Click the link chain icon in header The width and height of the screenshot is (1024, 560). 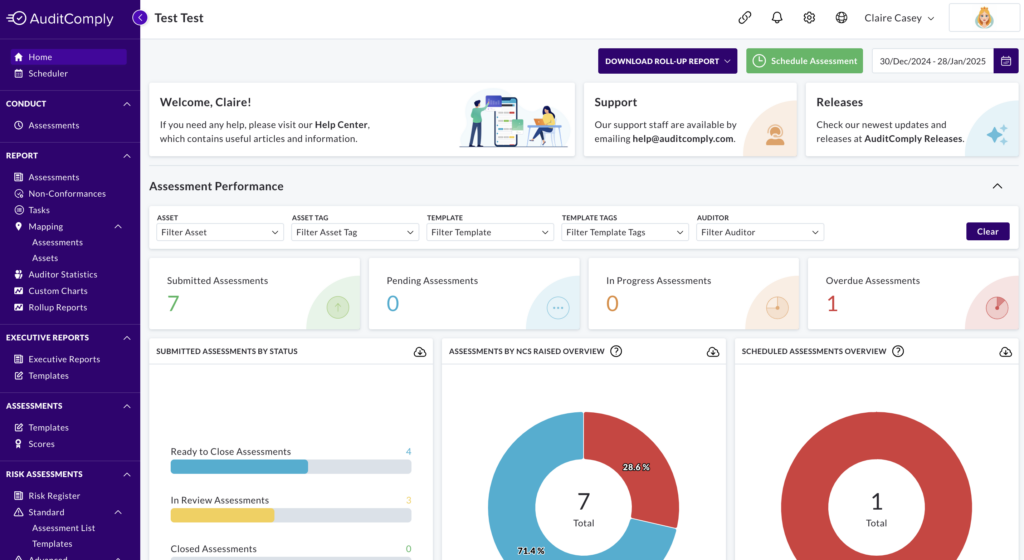point(744,18)
